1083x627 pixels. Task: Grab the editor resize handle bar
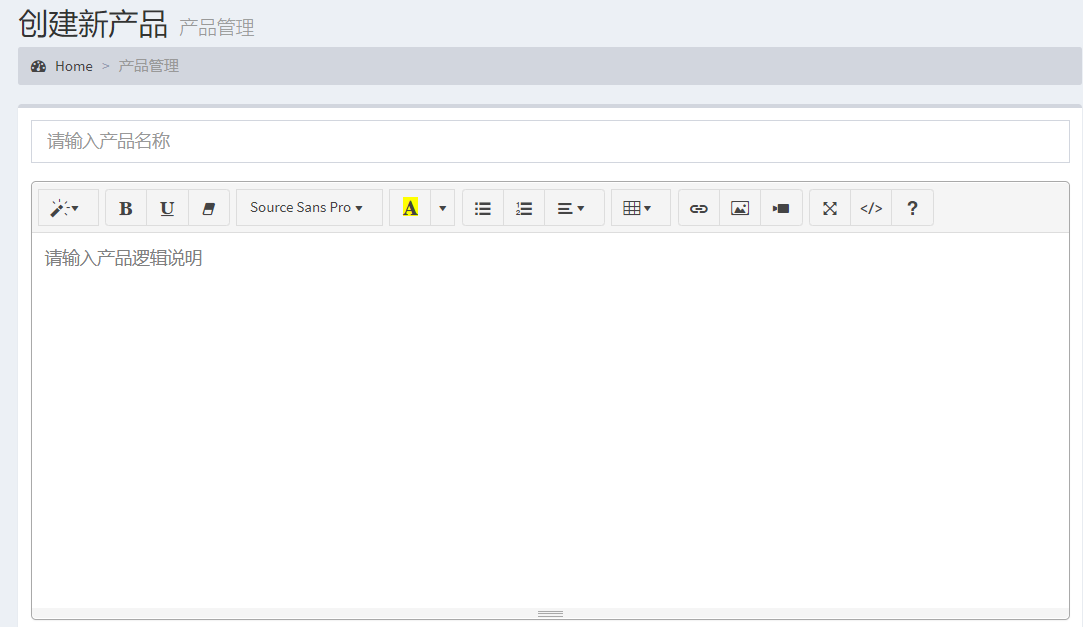[550, 613]
